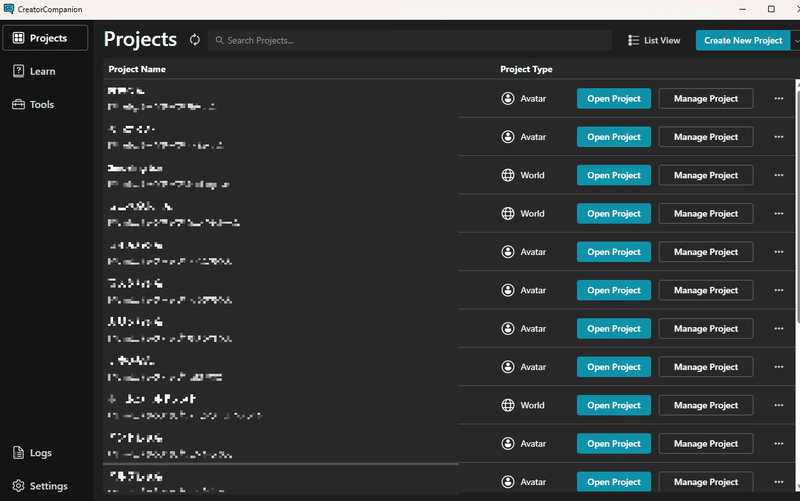Click the Avatar type icon in the tenth row
Image resolution: width=800 pixels, height=501 pixels.
tap(508, 443)
